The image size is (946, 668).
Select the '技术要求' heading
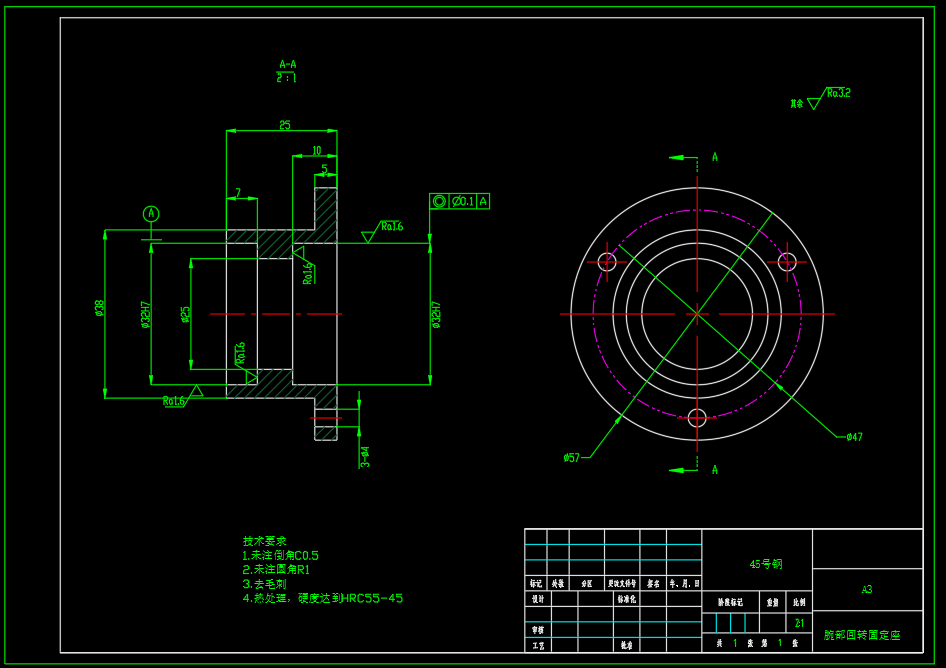[x=264, y=541]
